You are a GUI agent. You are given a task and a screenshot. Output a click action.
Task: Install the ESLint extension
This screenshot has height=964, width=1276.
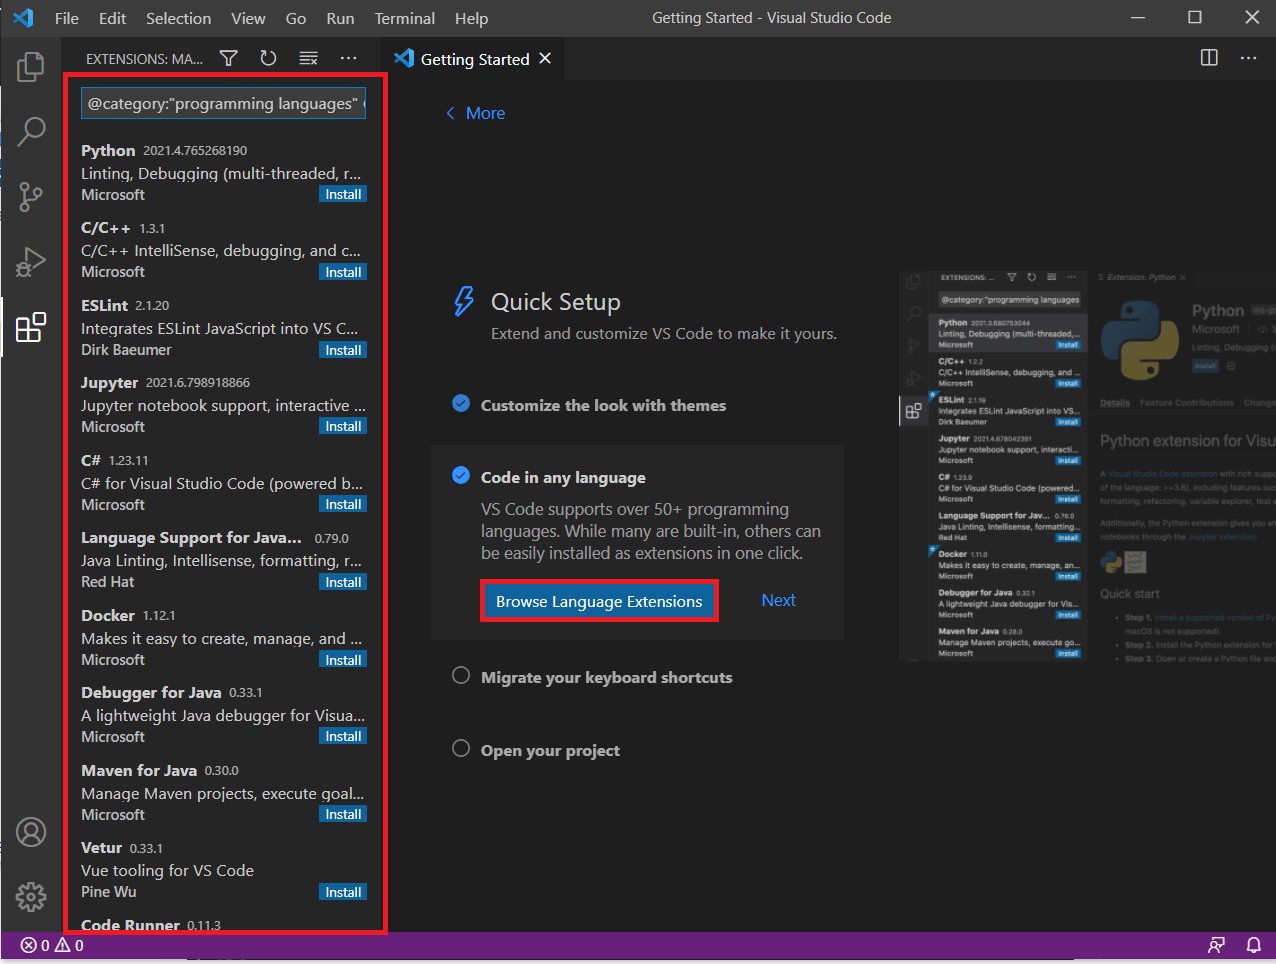click(343, 350)
